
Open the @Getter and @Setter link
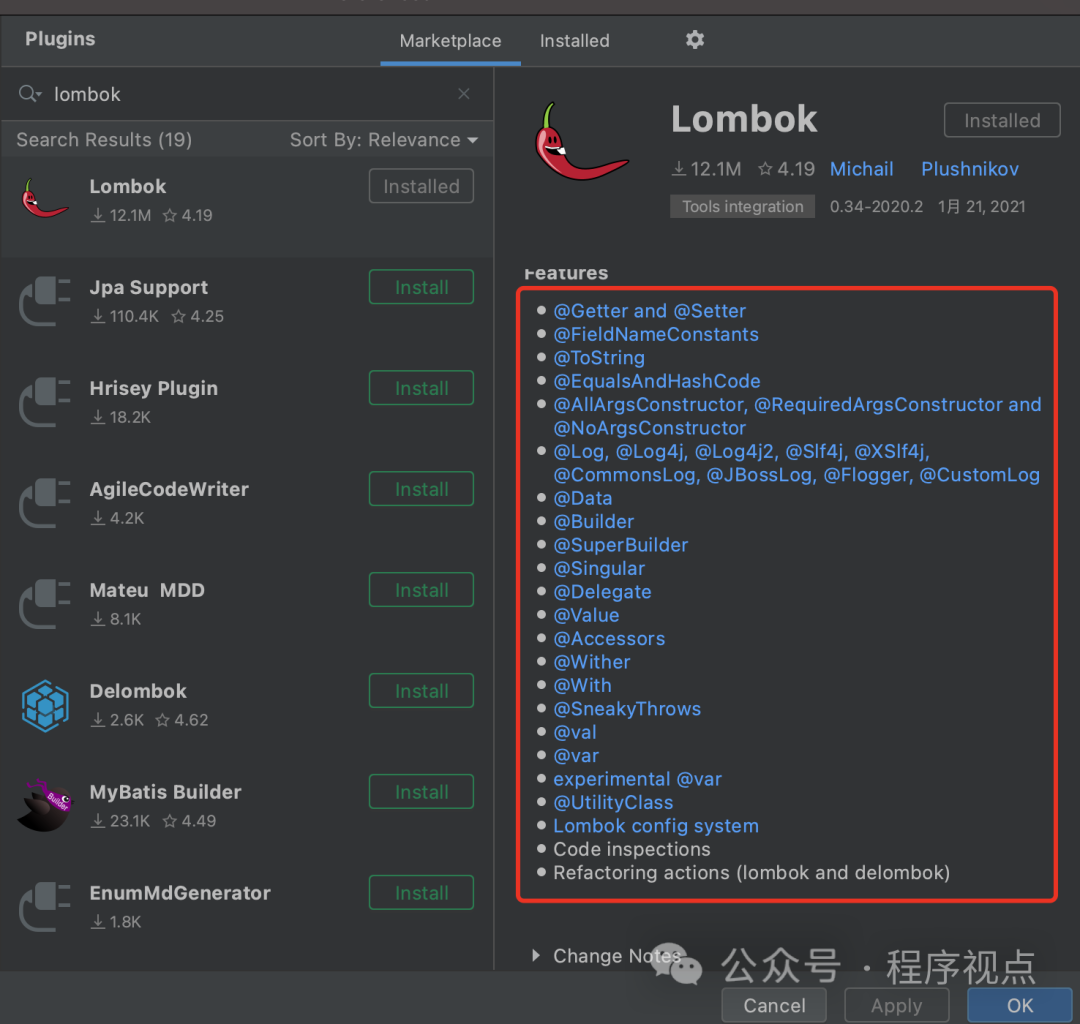click(649, 311)
